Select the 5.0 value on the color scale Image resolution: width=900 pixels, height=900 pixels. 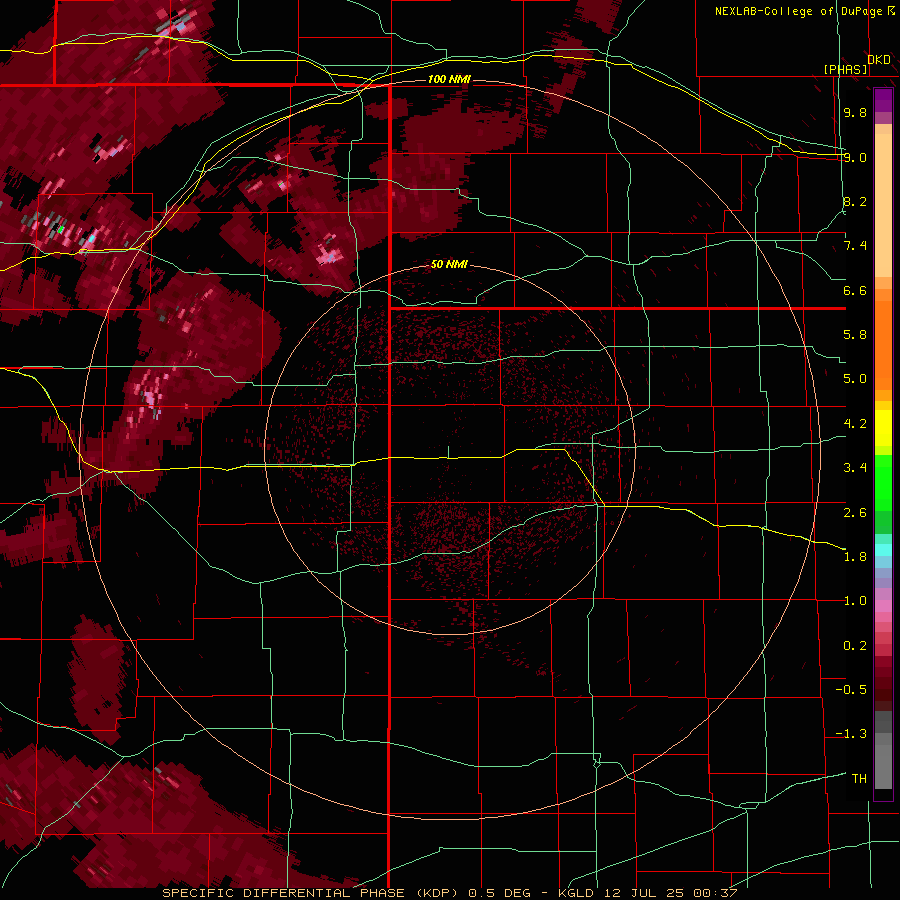pyautogui.click(x=855, y=379)
